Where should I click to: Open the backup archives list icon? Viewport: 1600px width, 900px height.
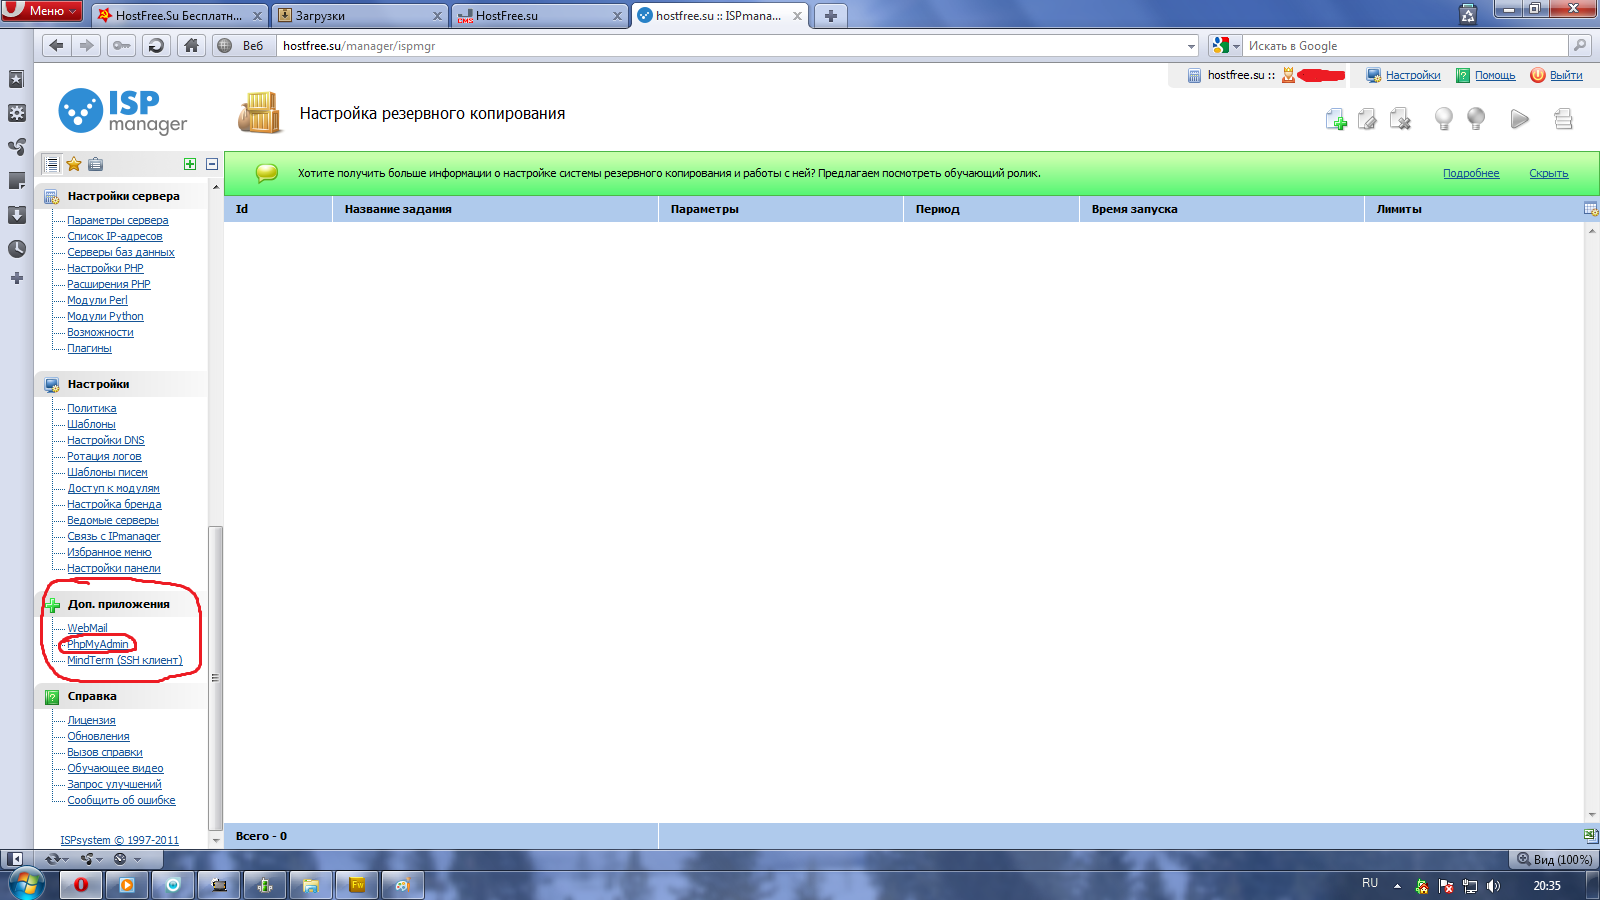(1563, 120)
